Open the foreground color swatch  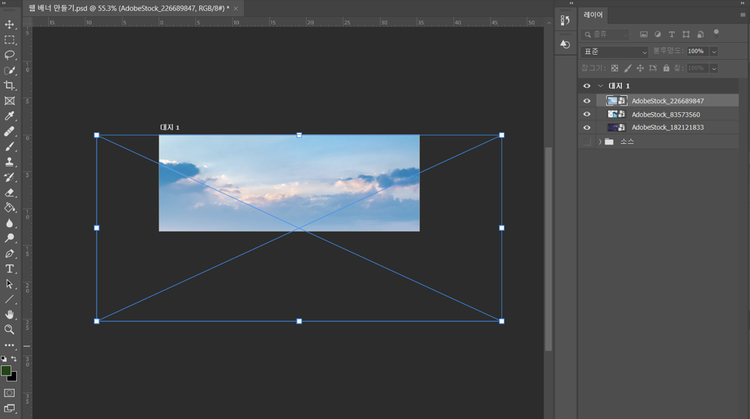(x=6, y=371)
